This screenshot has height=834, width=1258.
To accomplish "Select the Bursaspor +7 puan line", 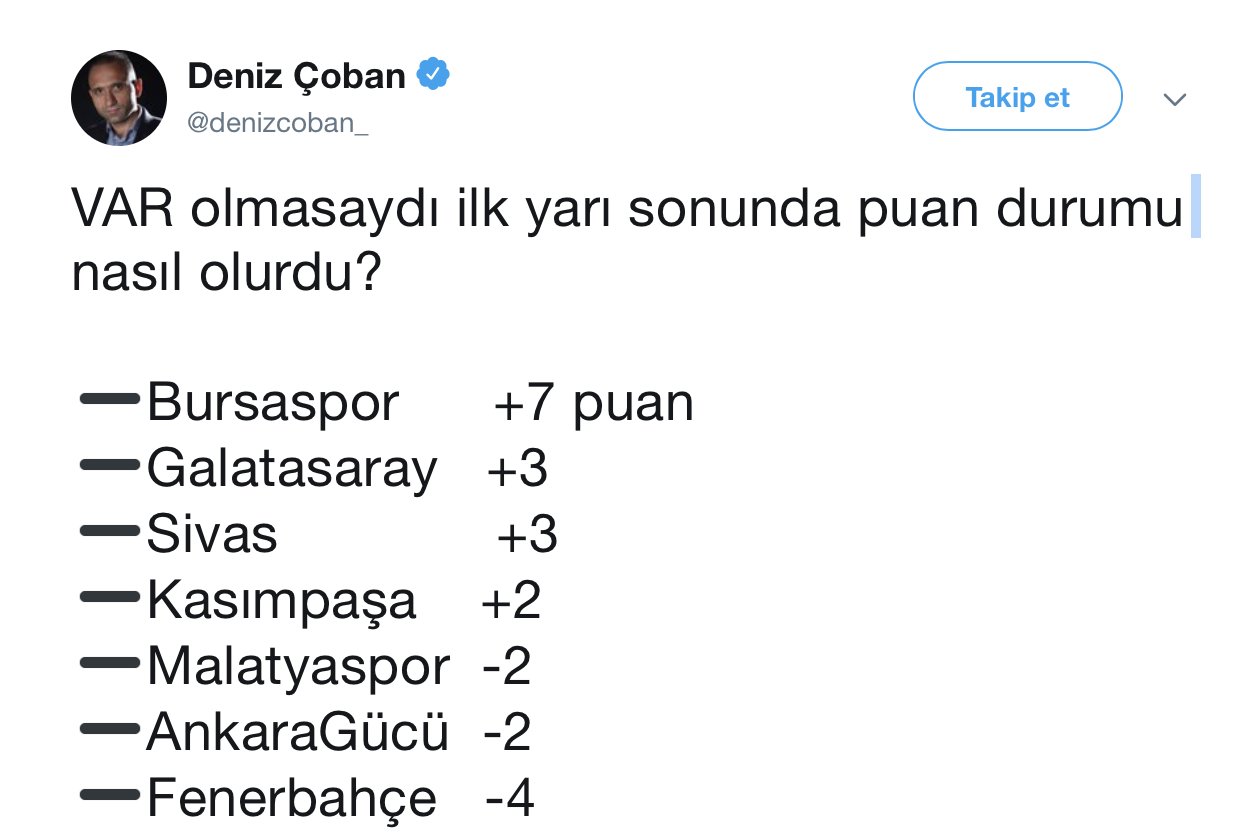I will click(x=420, y=403).
